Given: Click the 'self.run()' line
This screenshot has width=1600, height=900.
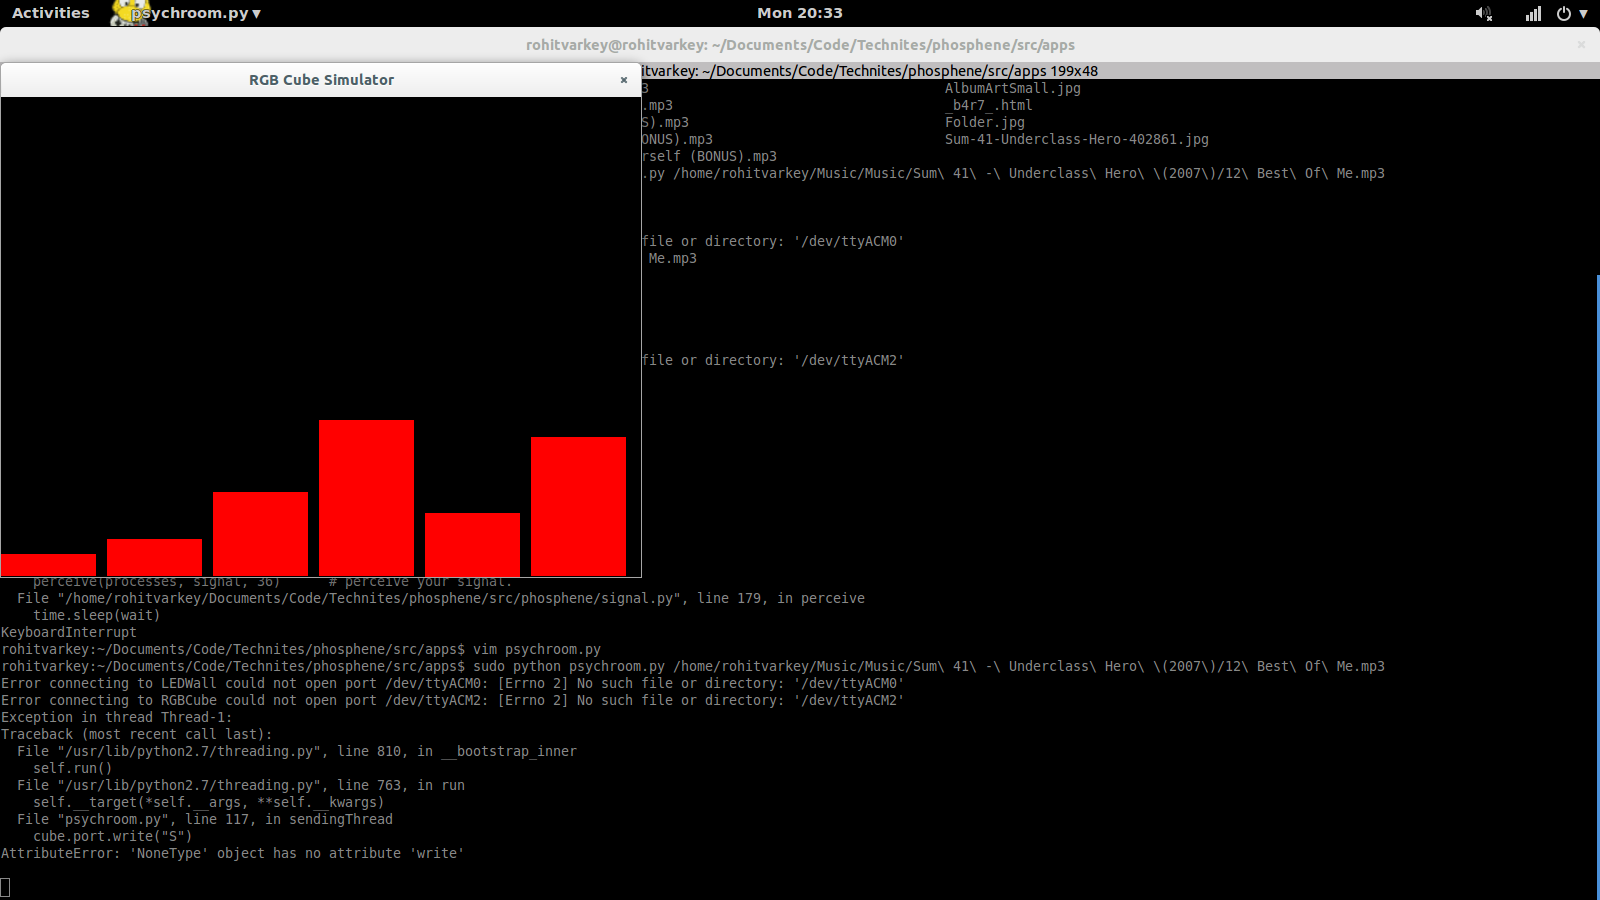Looking at the screenshot, I should click(x=73, y=768).
